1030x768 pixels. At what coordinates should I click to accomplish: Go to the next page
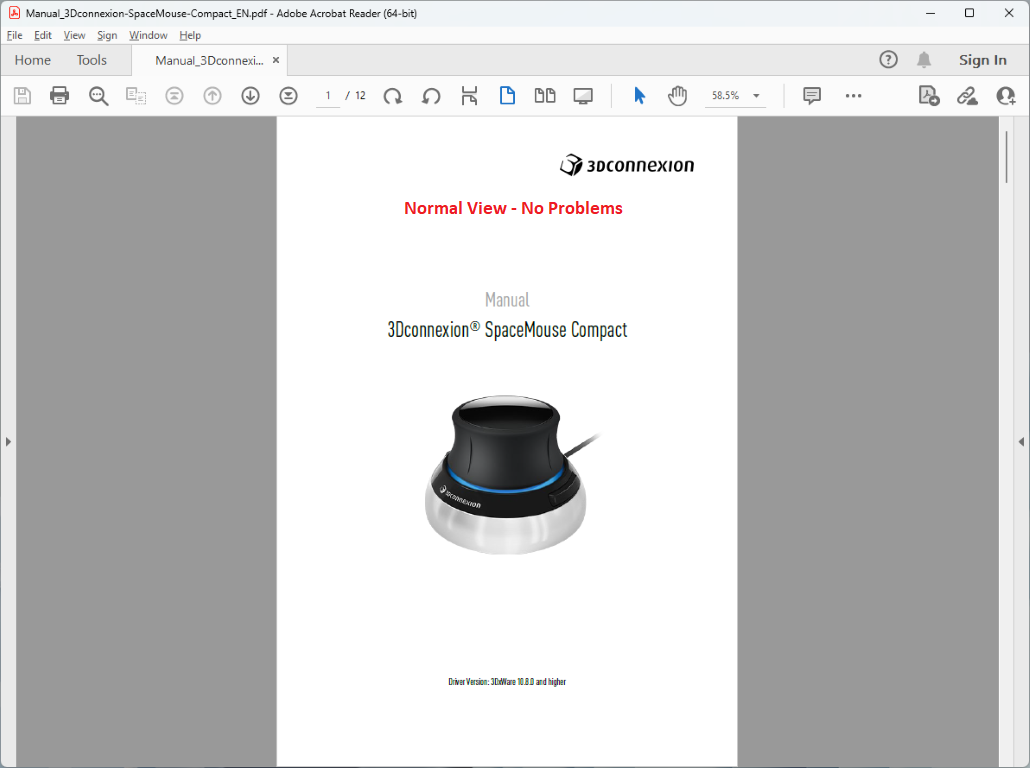pos(250,95)
